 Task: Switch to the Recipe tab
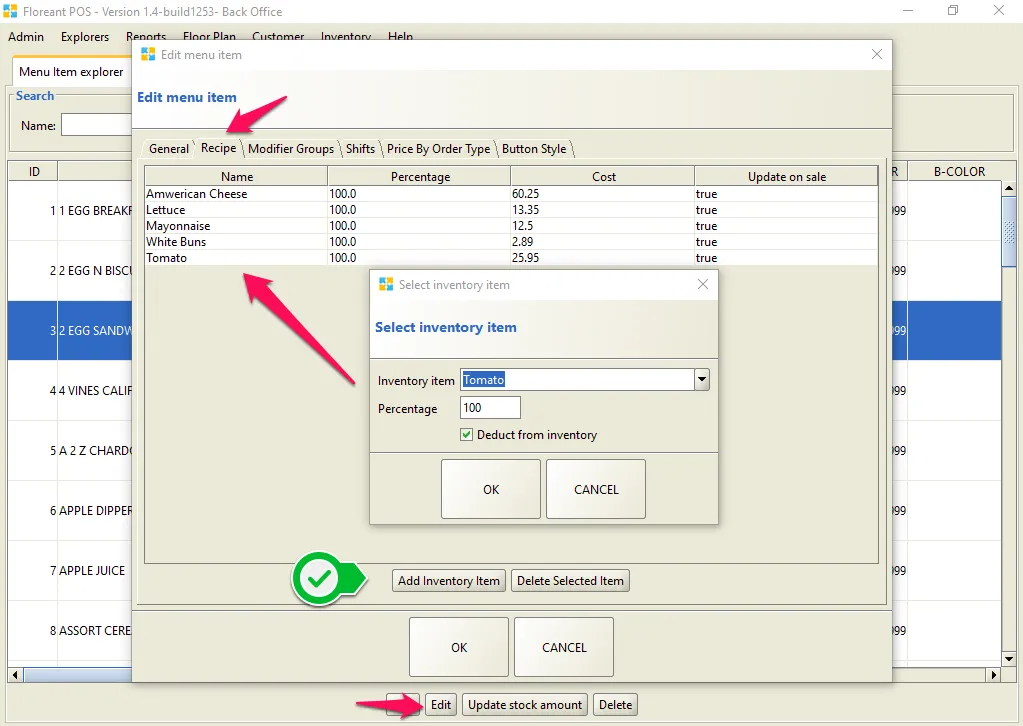[219, 148]
